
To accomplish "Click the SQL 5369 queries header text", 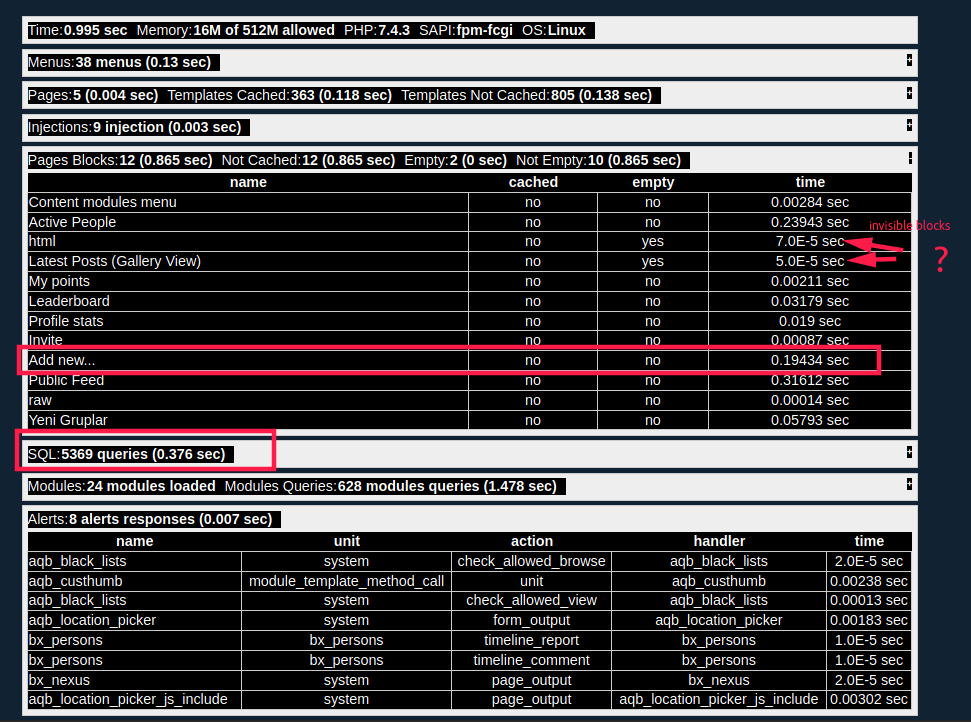I will [127, 454].
